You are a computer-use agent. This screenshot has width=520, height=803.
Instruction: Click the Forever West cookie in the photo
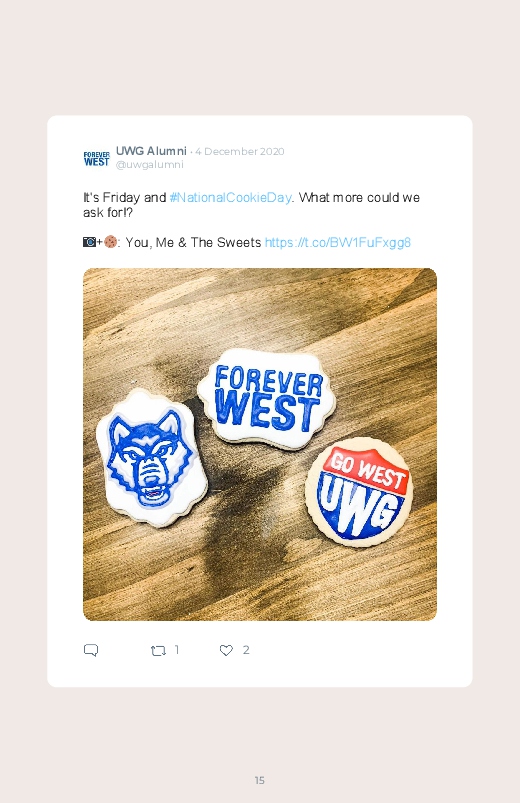(x=267, y=398)
